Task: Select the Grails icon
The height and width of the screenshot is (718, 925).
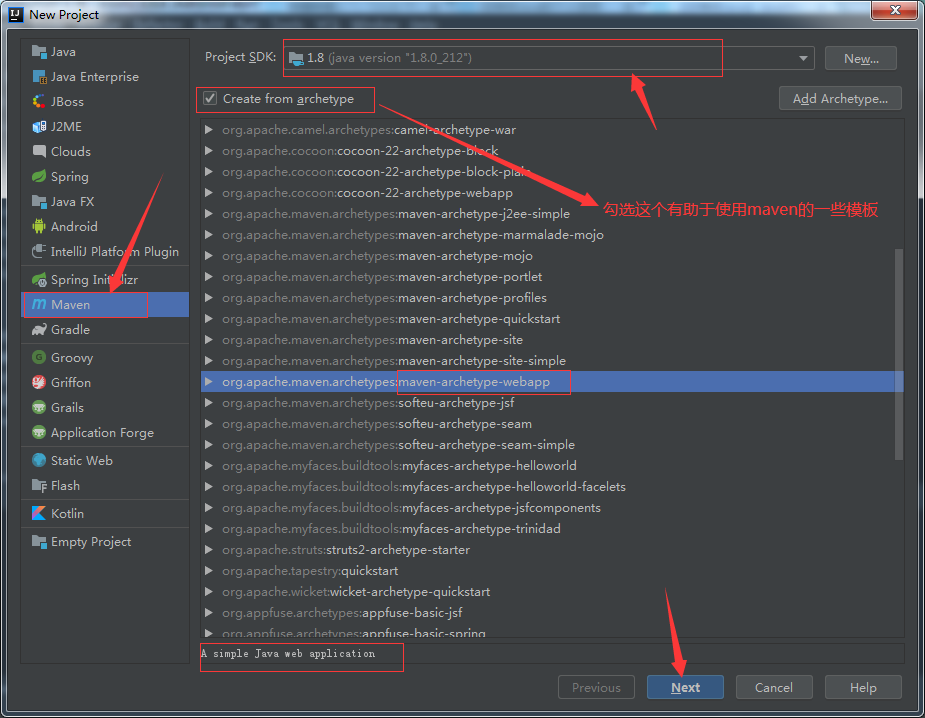Action: 39,408
